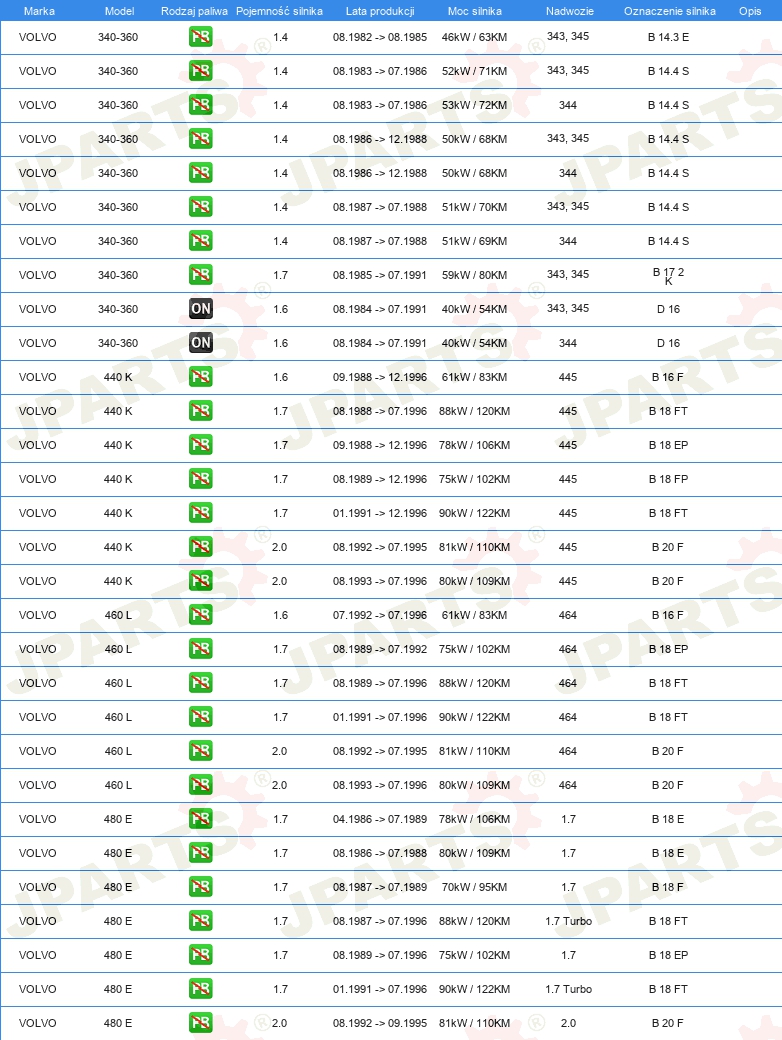Click the Model column header
Screen dimensions: 782x1040
(119, 11)
